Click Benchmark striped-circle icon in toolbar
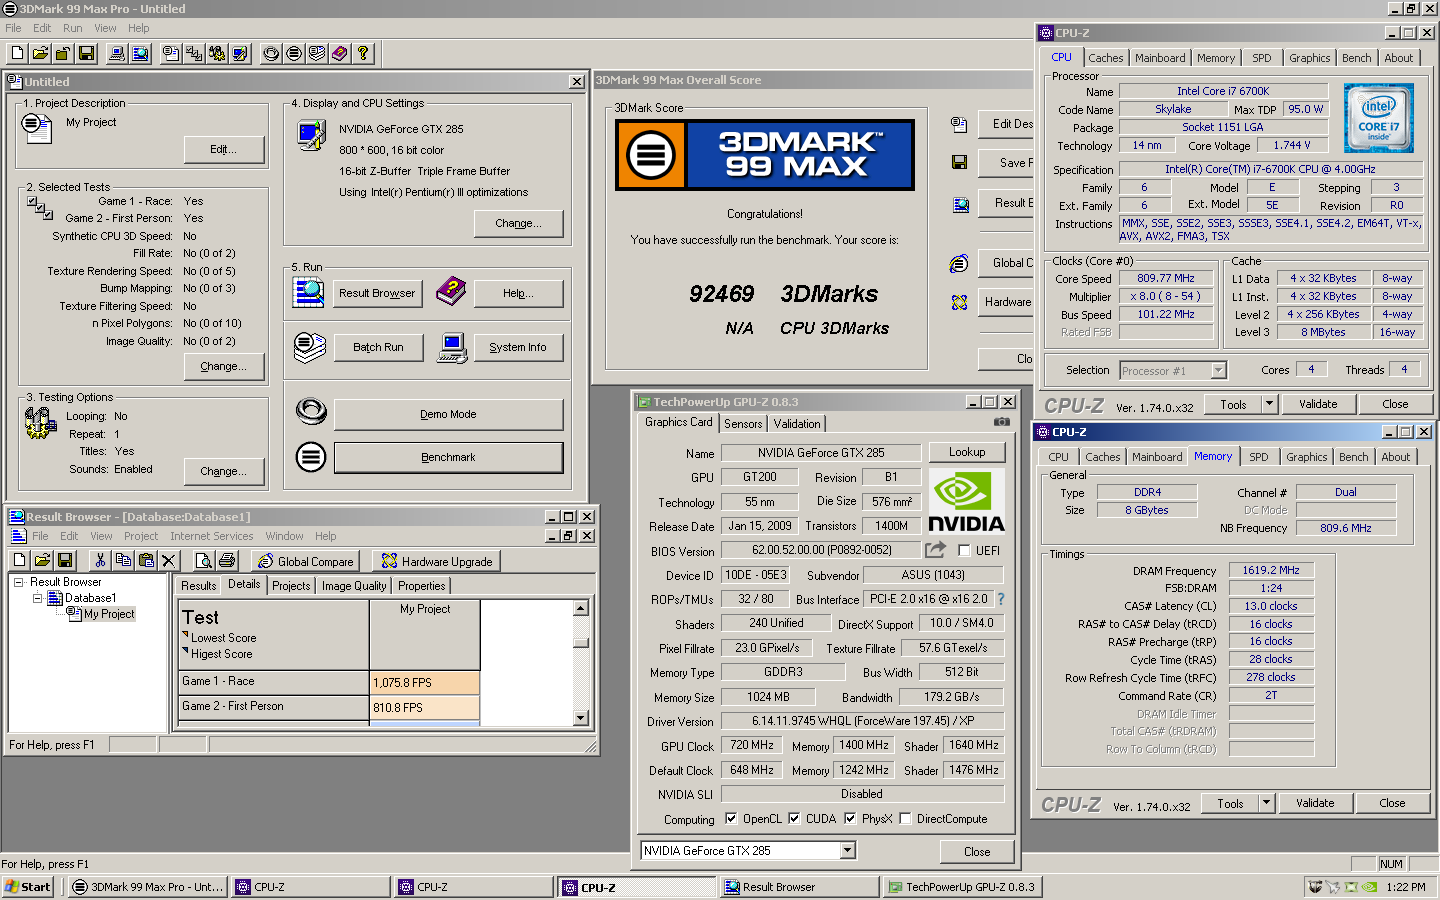The image size is (1440, 900). click(294, 53)
